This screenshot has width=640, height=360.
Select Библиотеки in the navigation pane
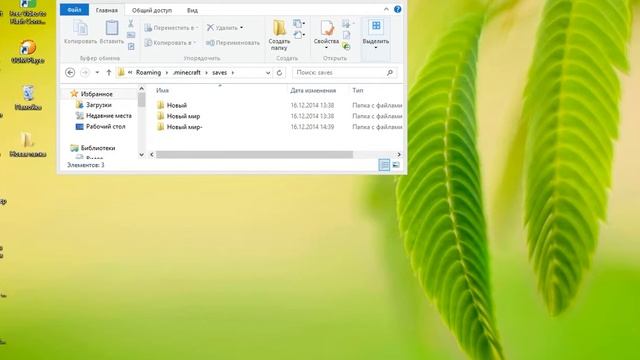pyautogui.click(x=98, y=148)
